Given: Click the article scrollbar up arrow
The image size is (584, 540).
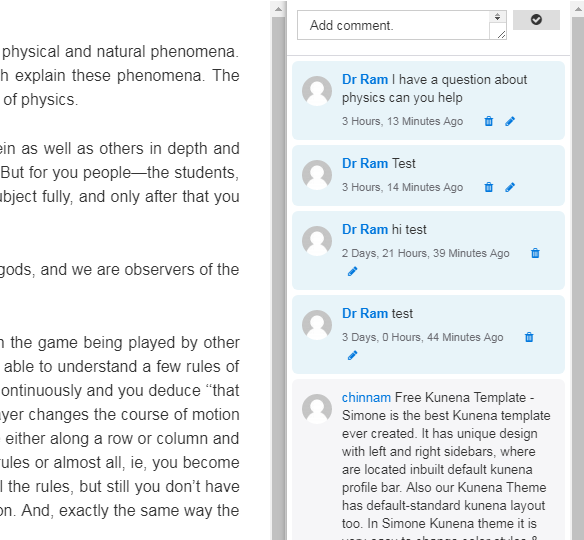Looking at the screenshot, I should 278,9.
